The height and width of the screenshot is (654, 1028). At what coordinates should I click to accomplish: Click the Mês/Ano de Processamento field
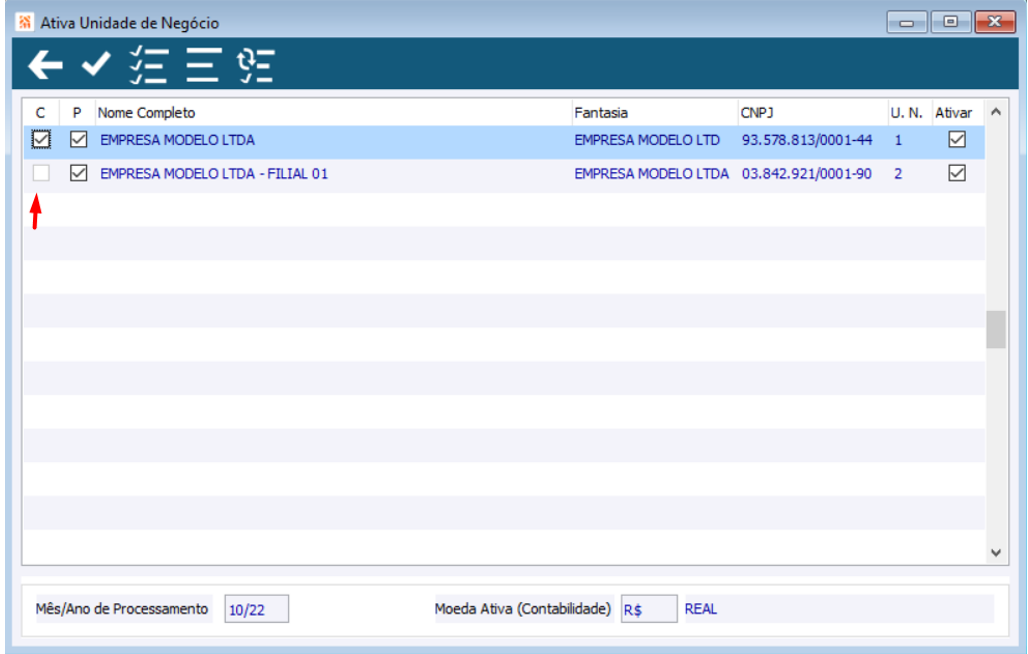point(256,609)
